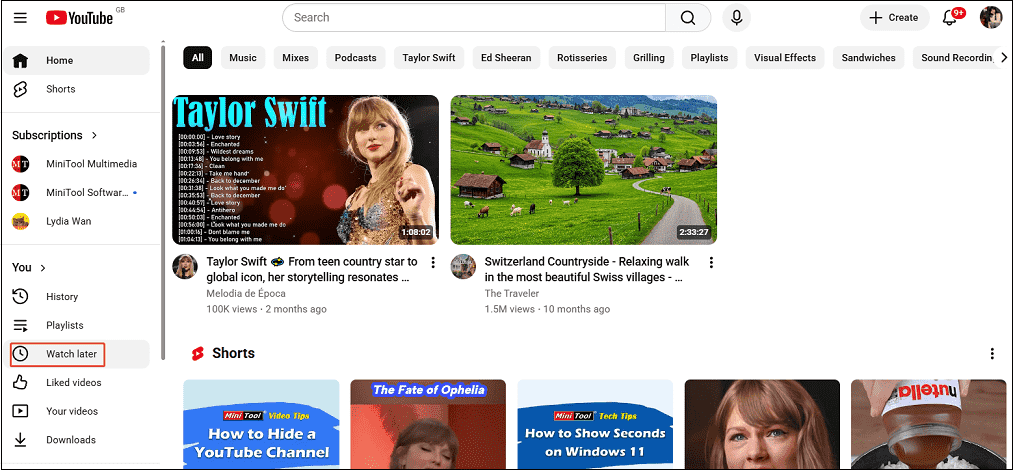Click Melodia de Época channel name
Viewport: 1013px width, 470px height.
(245, 294)
